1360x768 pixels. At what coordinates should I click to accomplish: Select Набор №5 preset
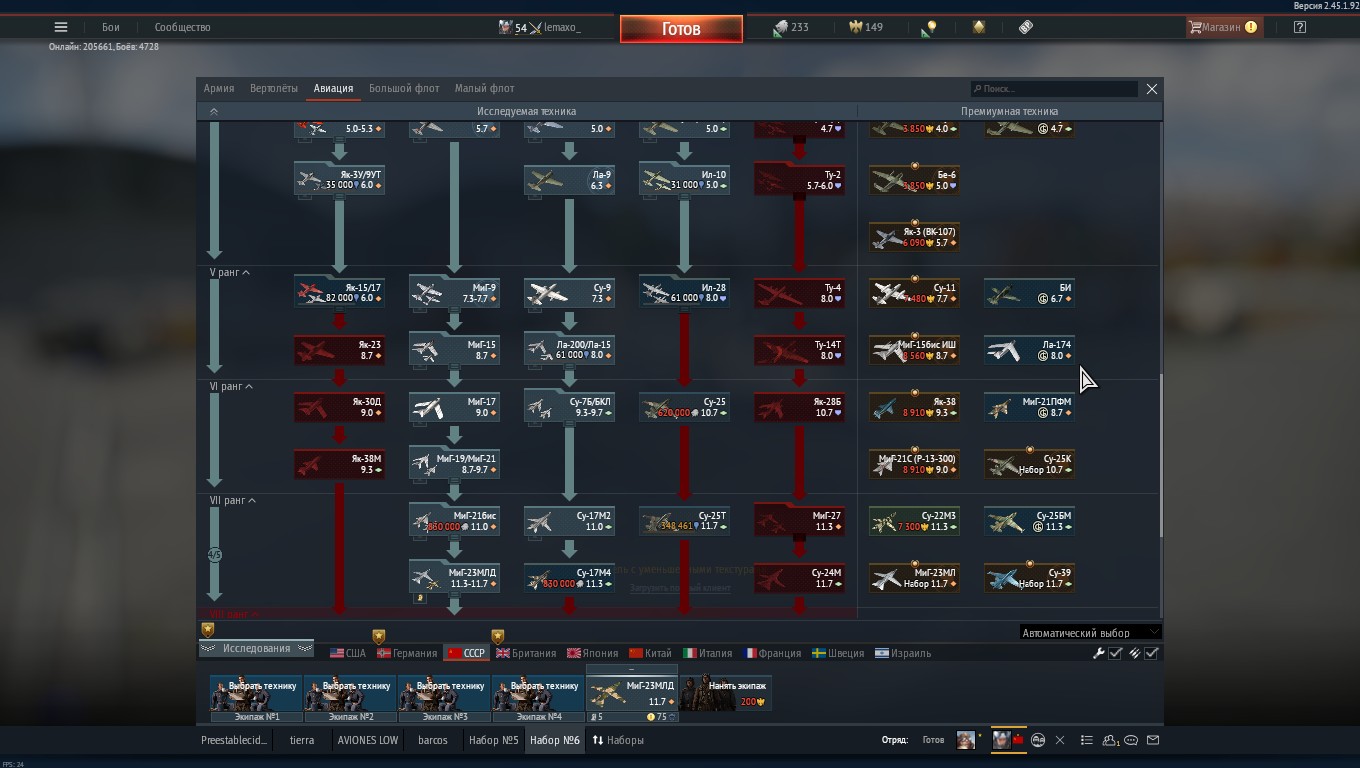[493, 740]
